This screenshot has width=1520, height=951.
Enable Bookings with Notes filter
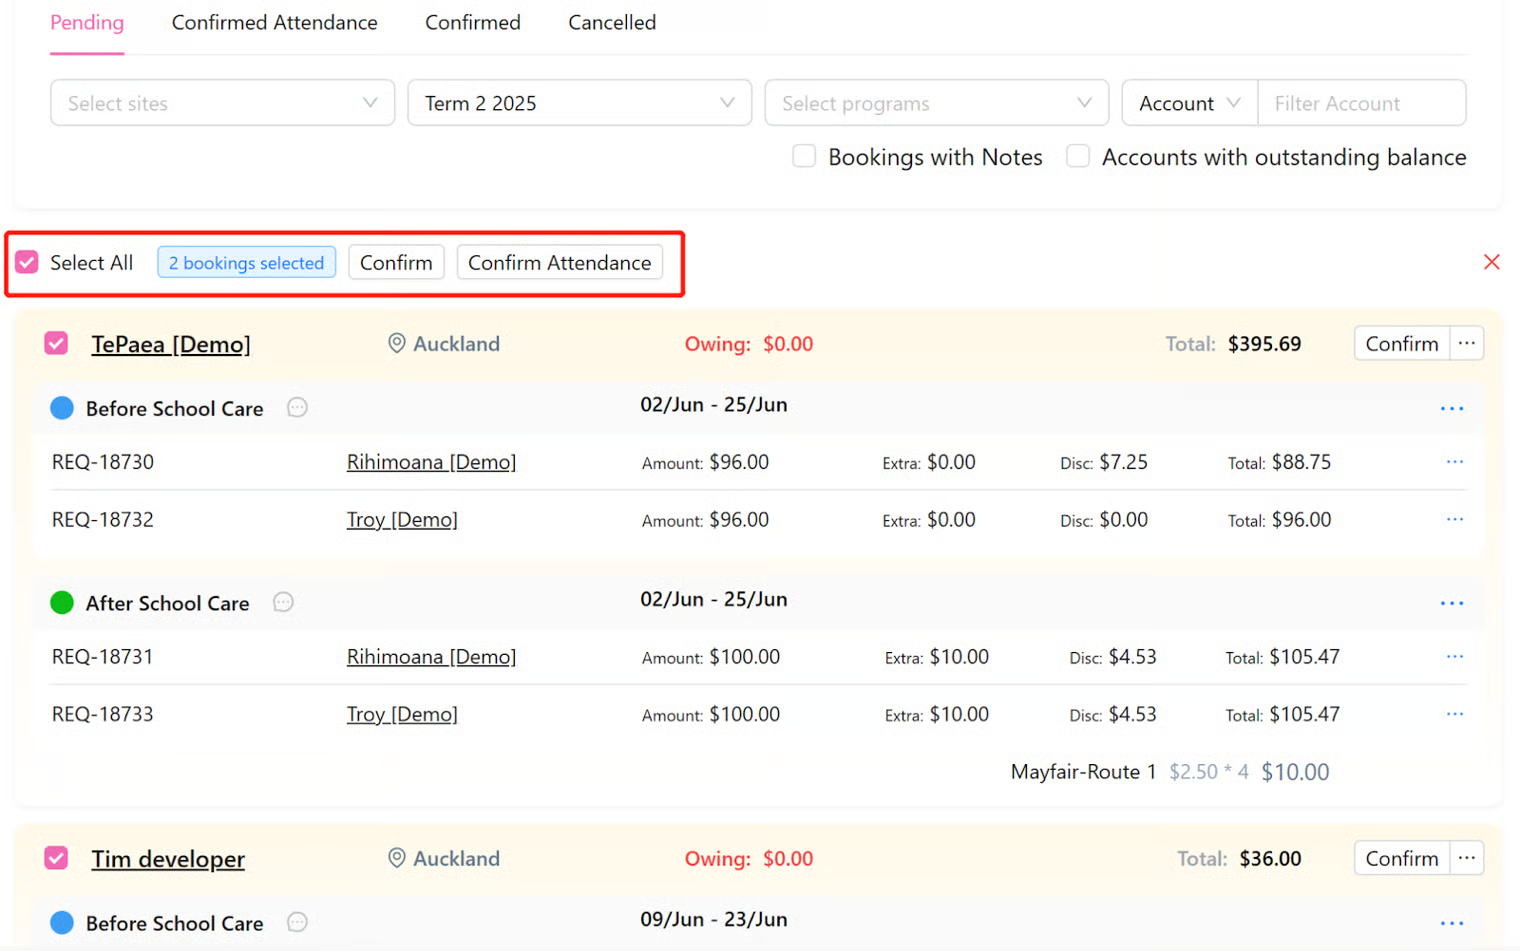pyautogui.click(x=804, y=157)
